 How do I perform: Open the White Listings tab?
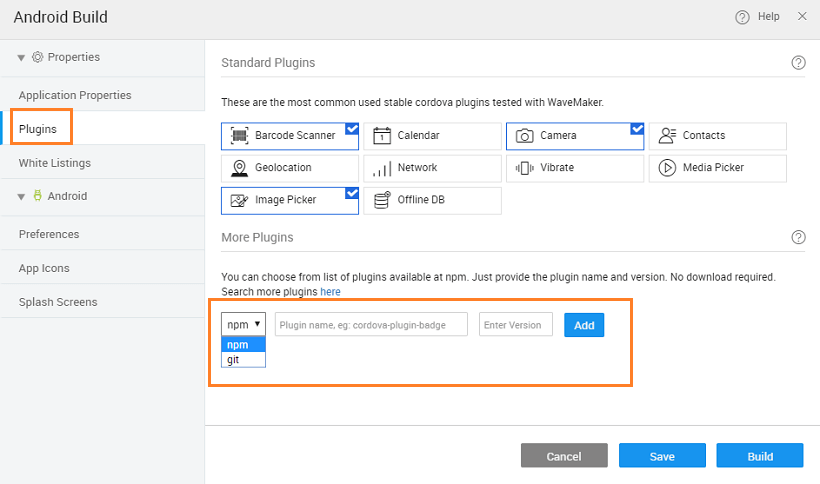55,163
